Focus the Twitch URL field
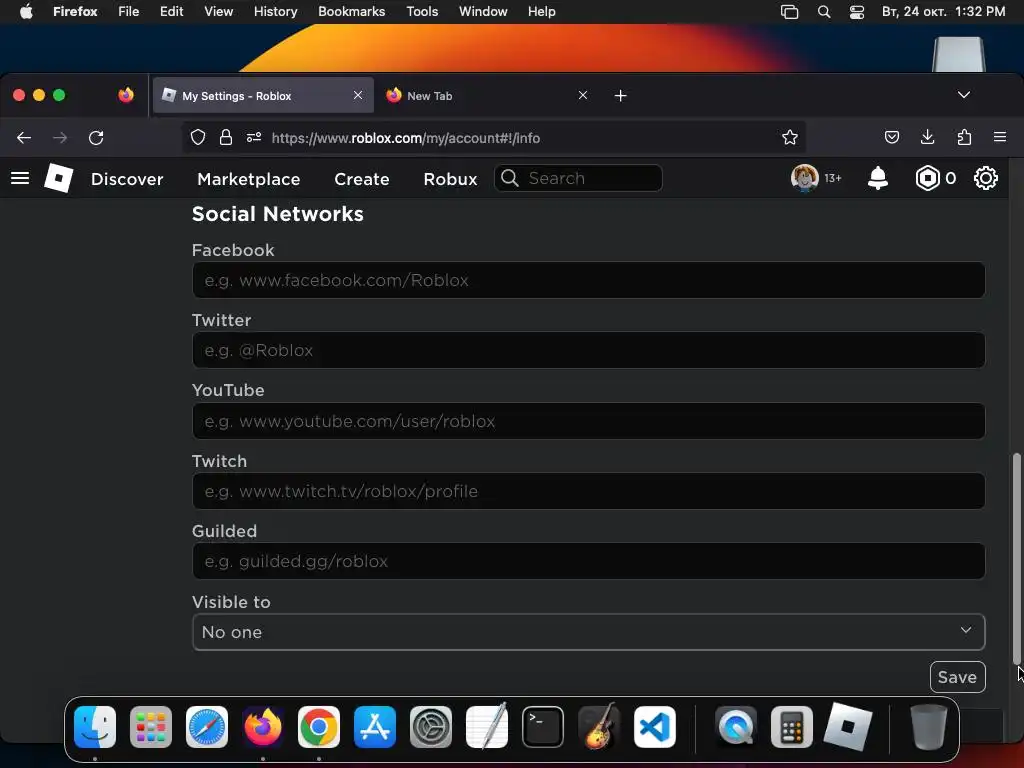 point(588,491)
